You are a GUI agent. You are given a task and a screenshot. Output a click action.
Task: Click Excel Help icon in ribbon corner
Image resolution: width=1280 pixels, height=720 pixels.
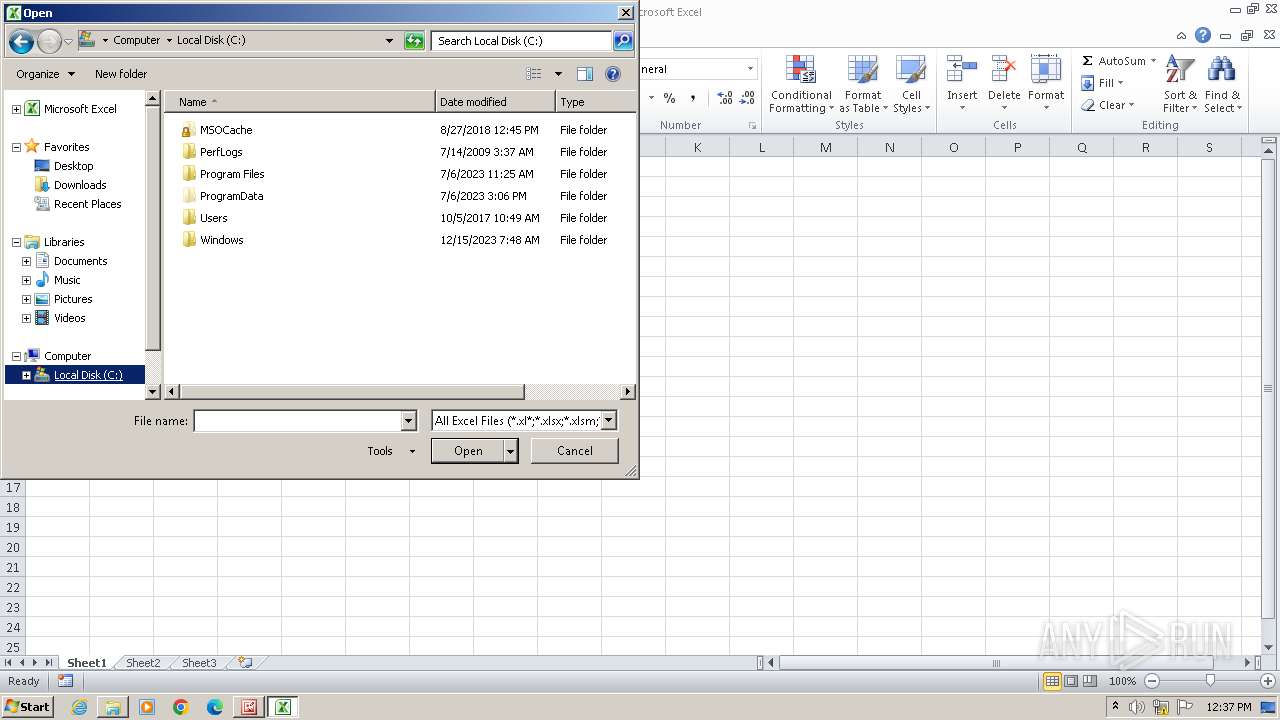click(x=1203, y=35)
